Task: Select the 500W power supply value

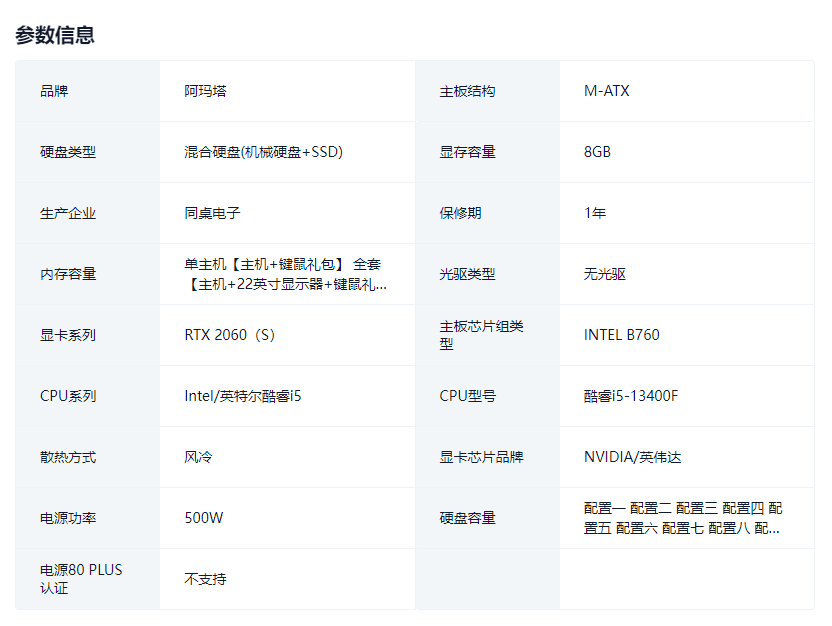Action: [x=204, y=518]
